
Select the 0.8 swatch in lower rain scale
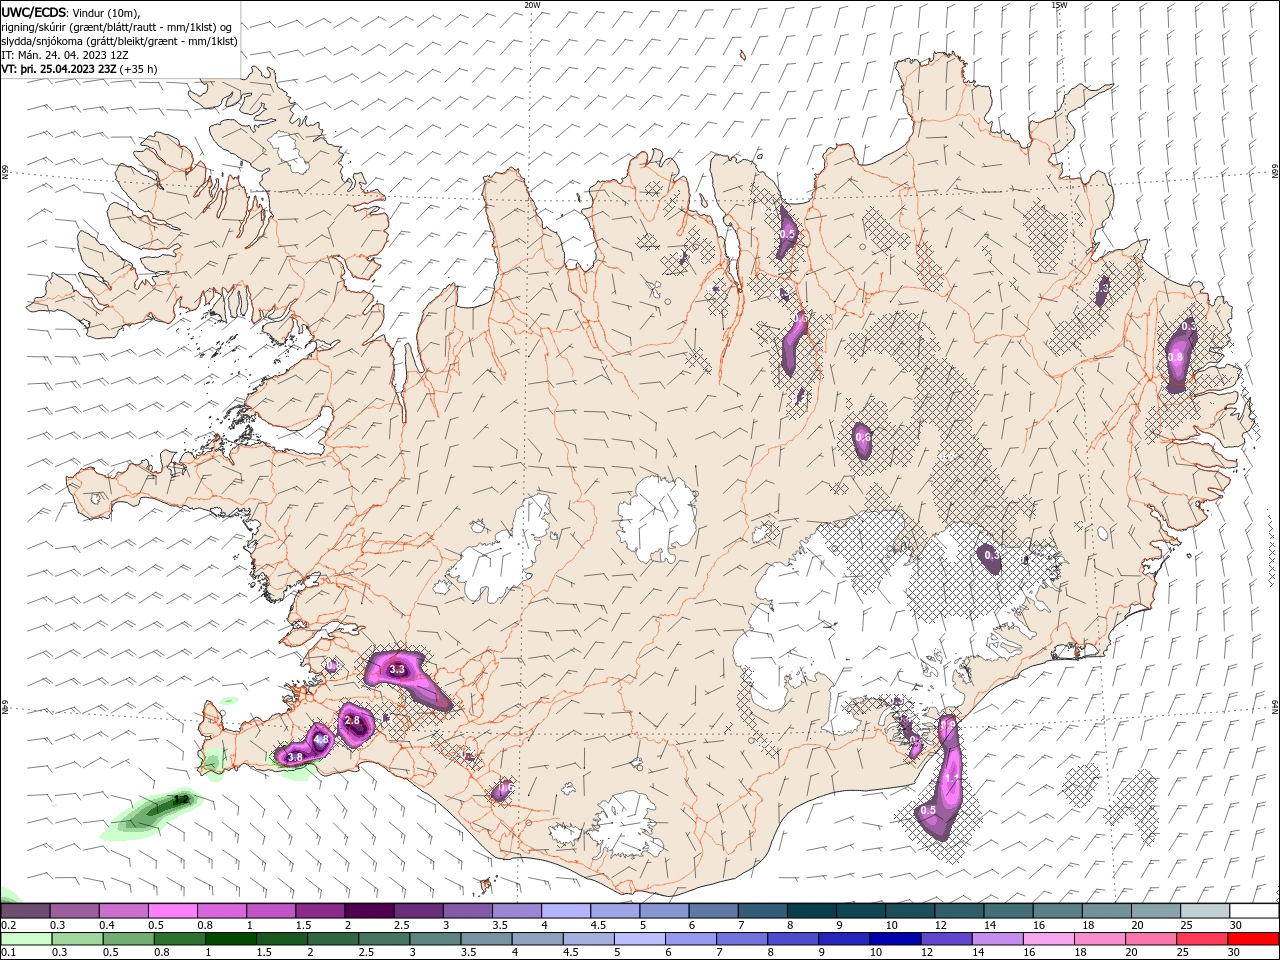coord(180,939)
